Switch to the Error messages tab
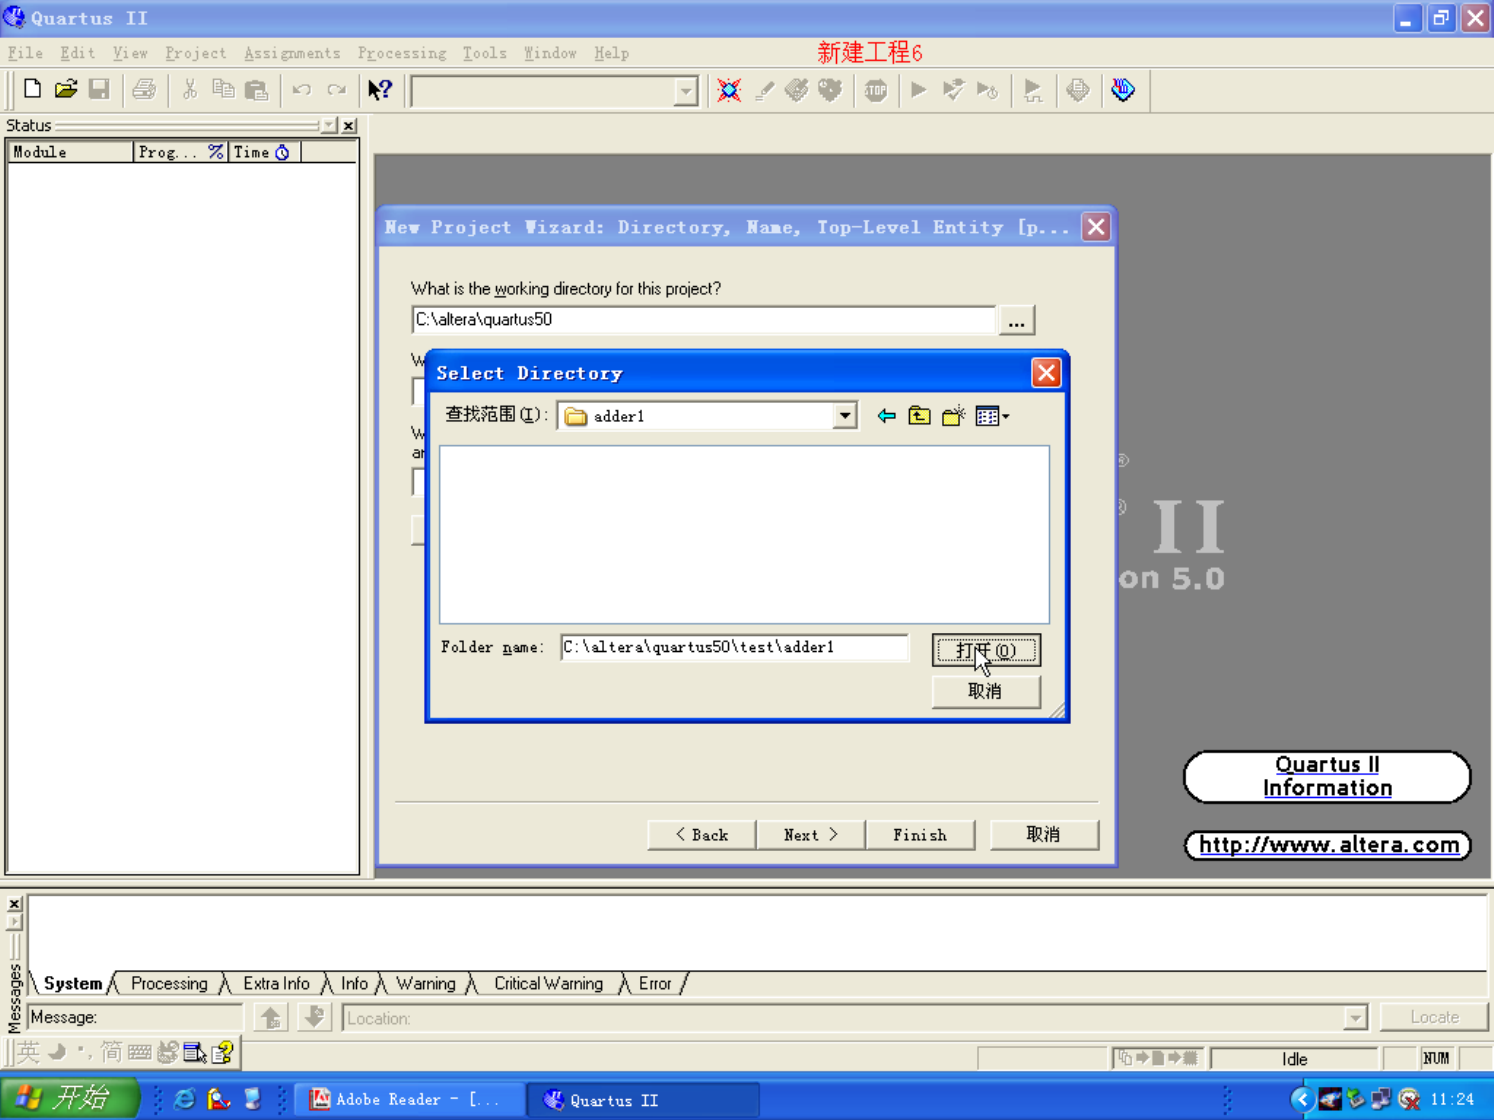Viewport: 1494px width, 1120px height. [655, 984]
